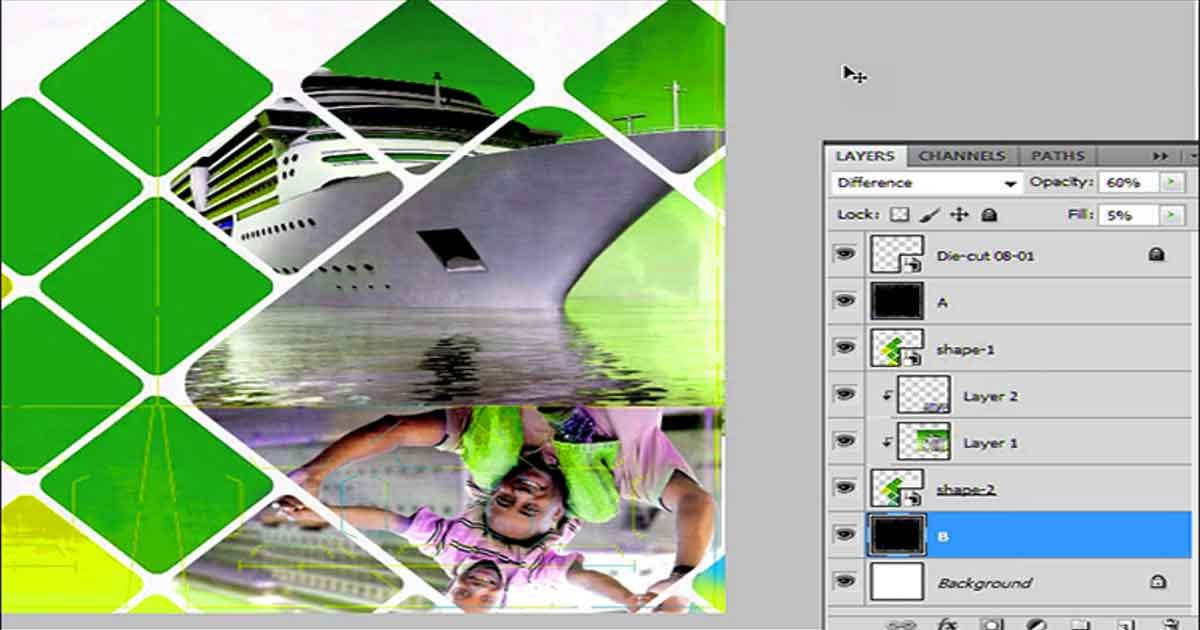Image resolution: width=1200 pixels, height=630 pixels.
Task: Toggle lock image pixels brush icon
Action: point(928,214)
